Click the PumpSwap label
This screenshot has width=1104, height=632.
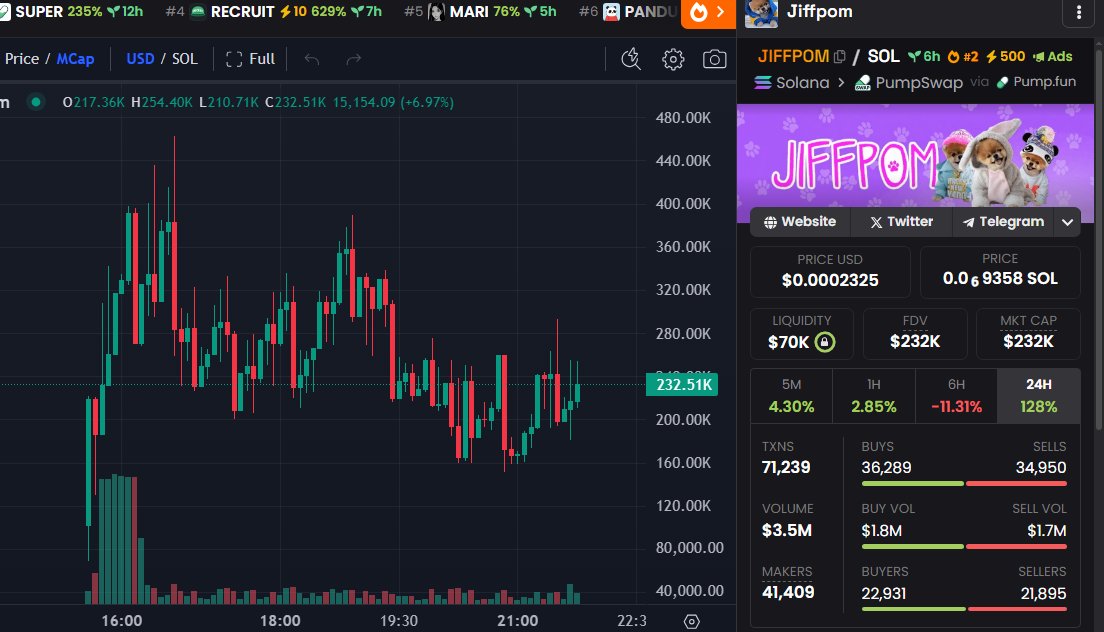pyautogui.click(x=919, y=82)
